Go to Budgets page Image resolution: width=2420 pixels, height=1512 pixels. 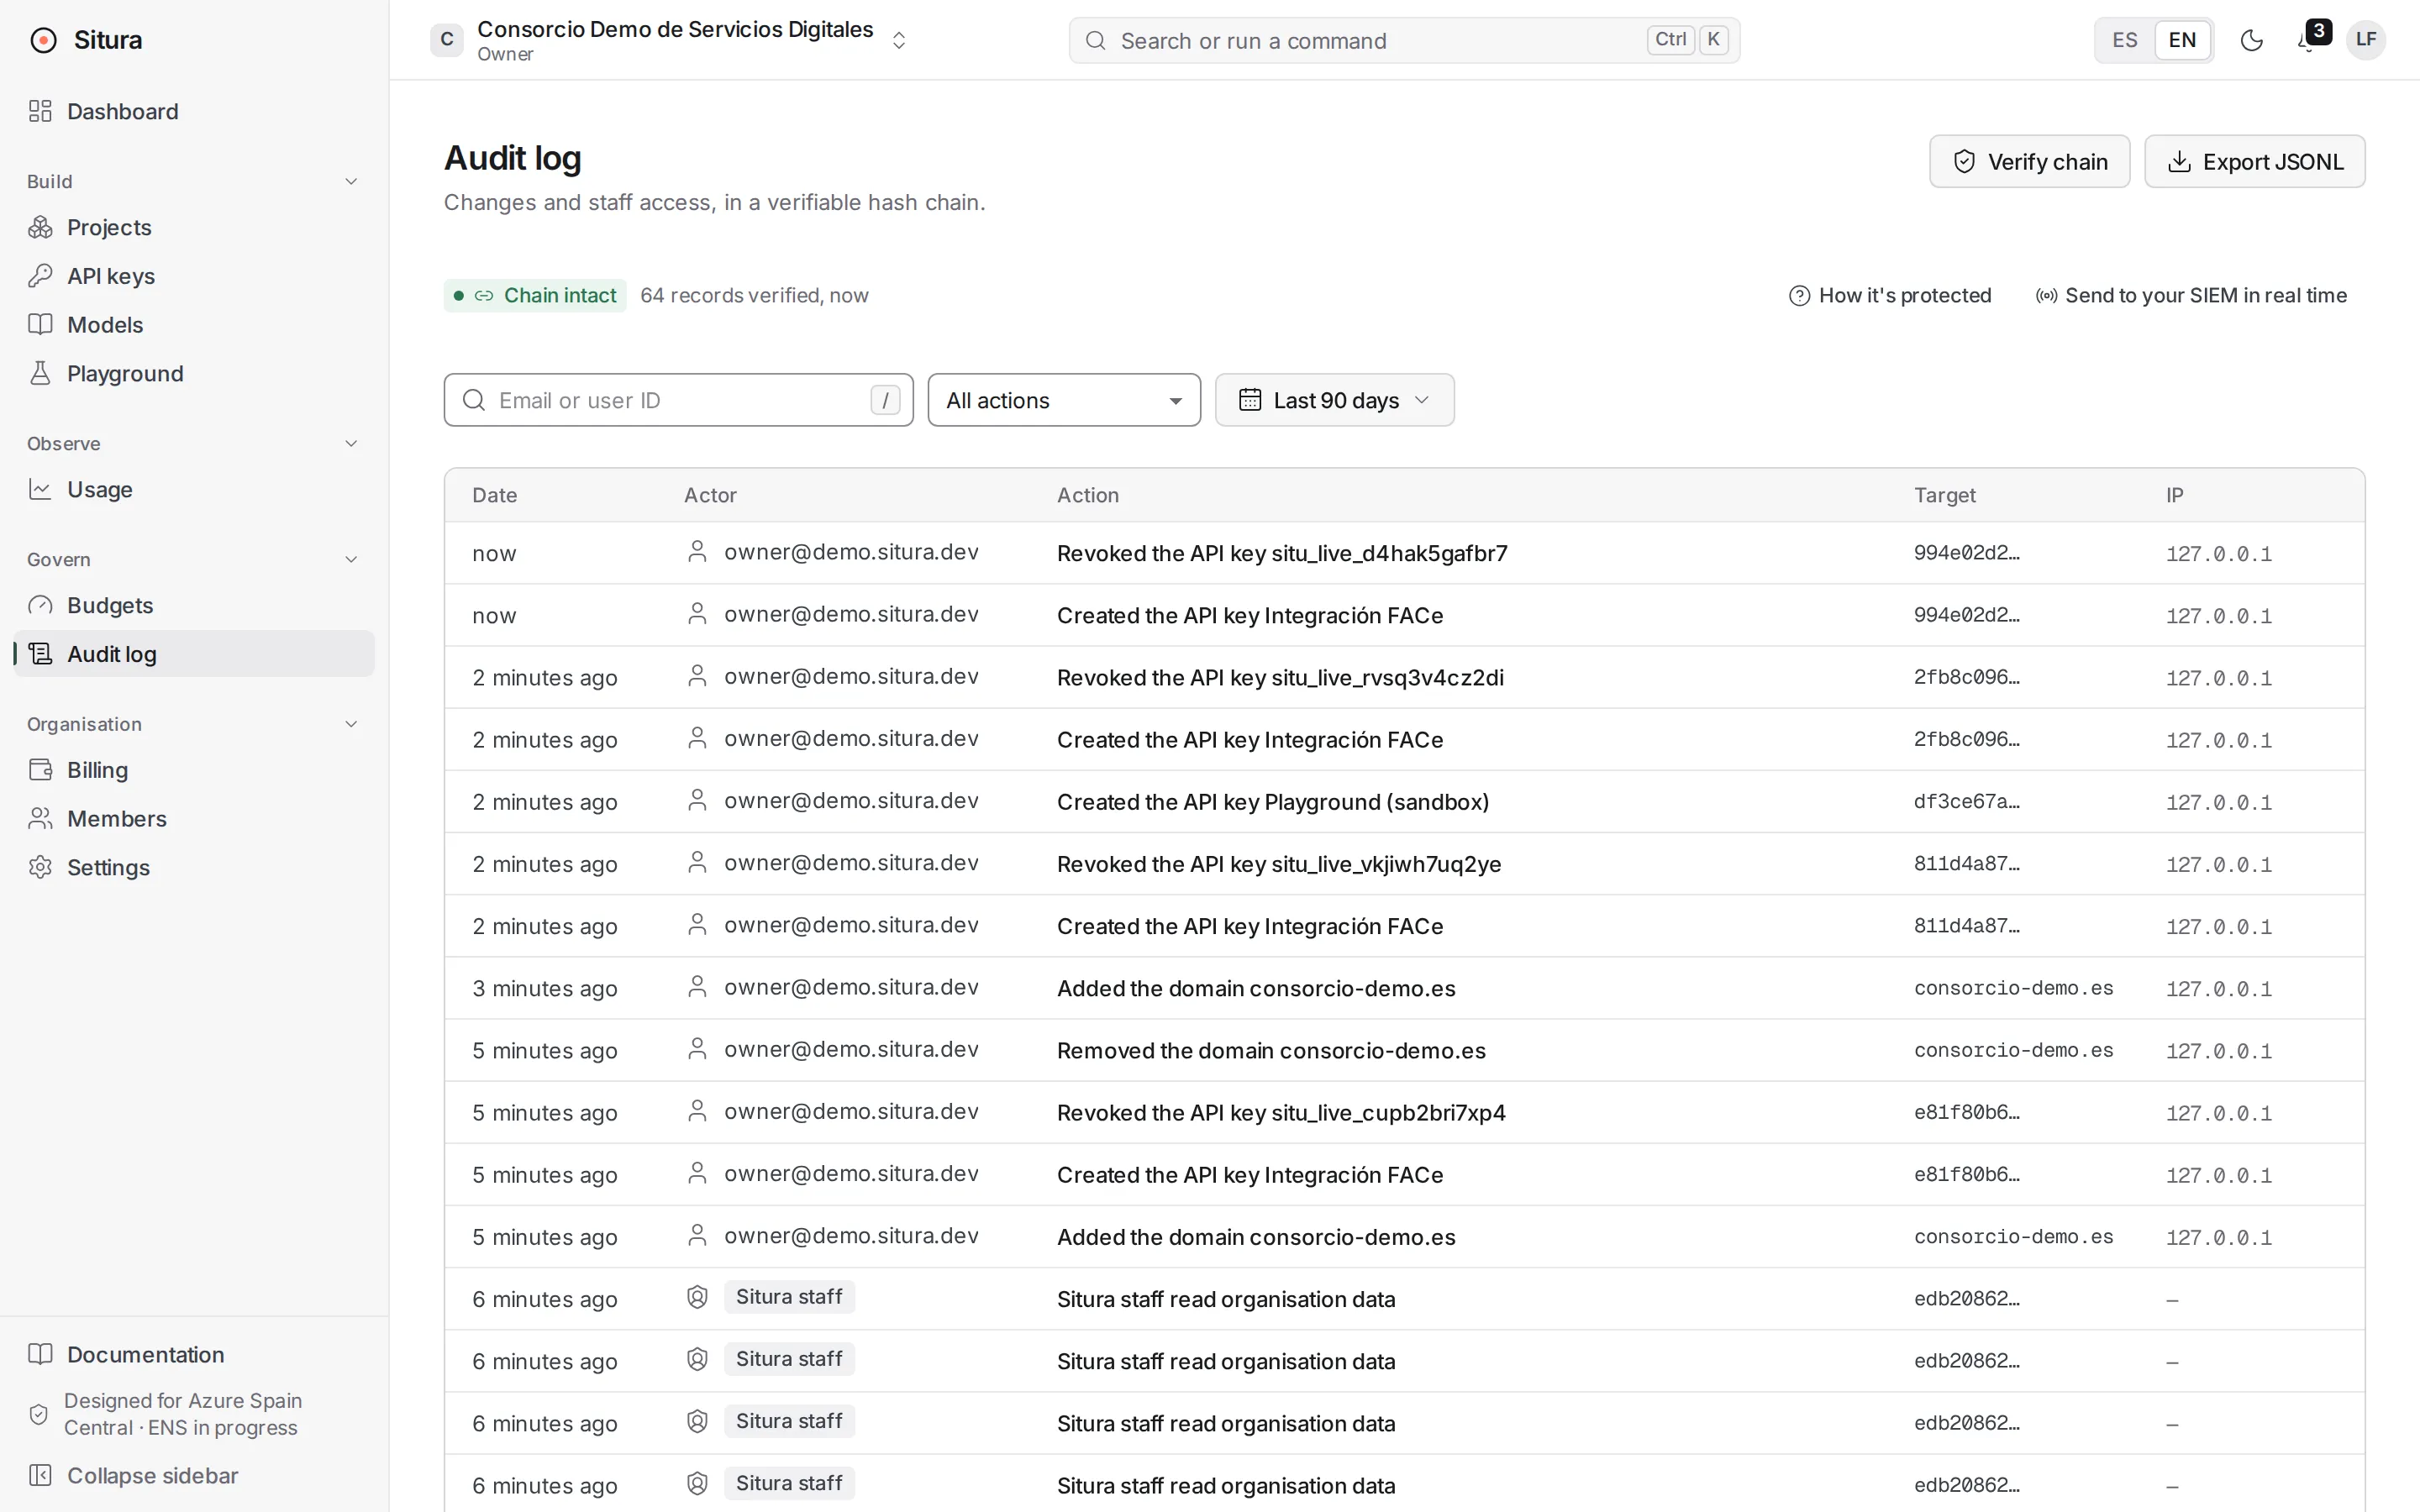[194, 605]
